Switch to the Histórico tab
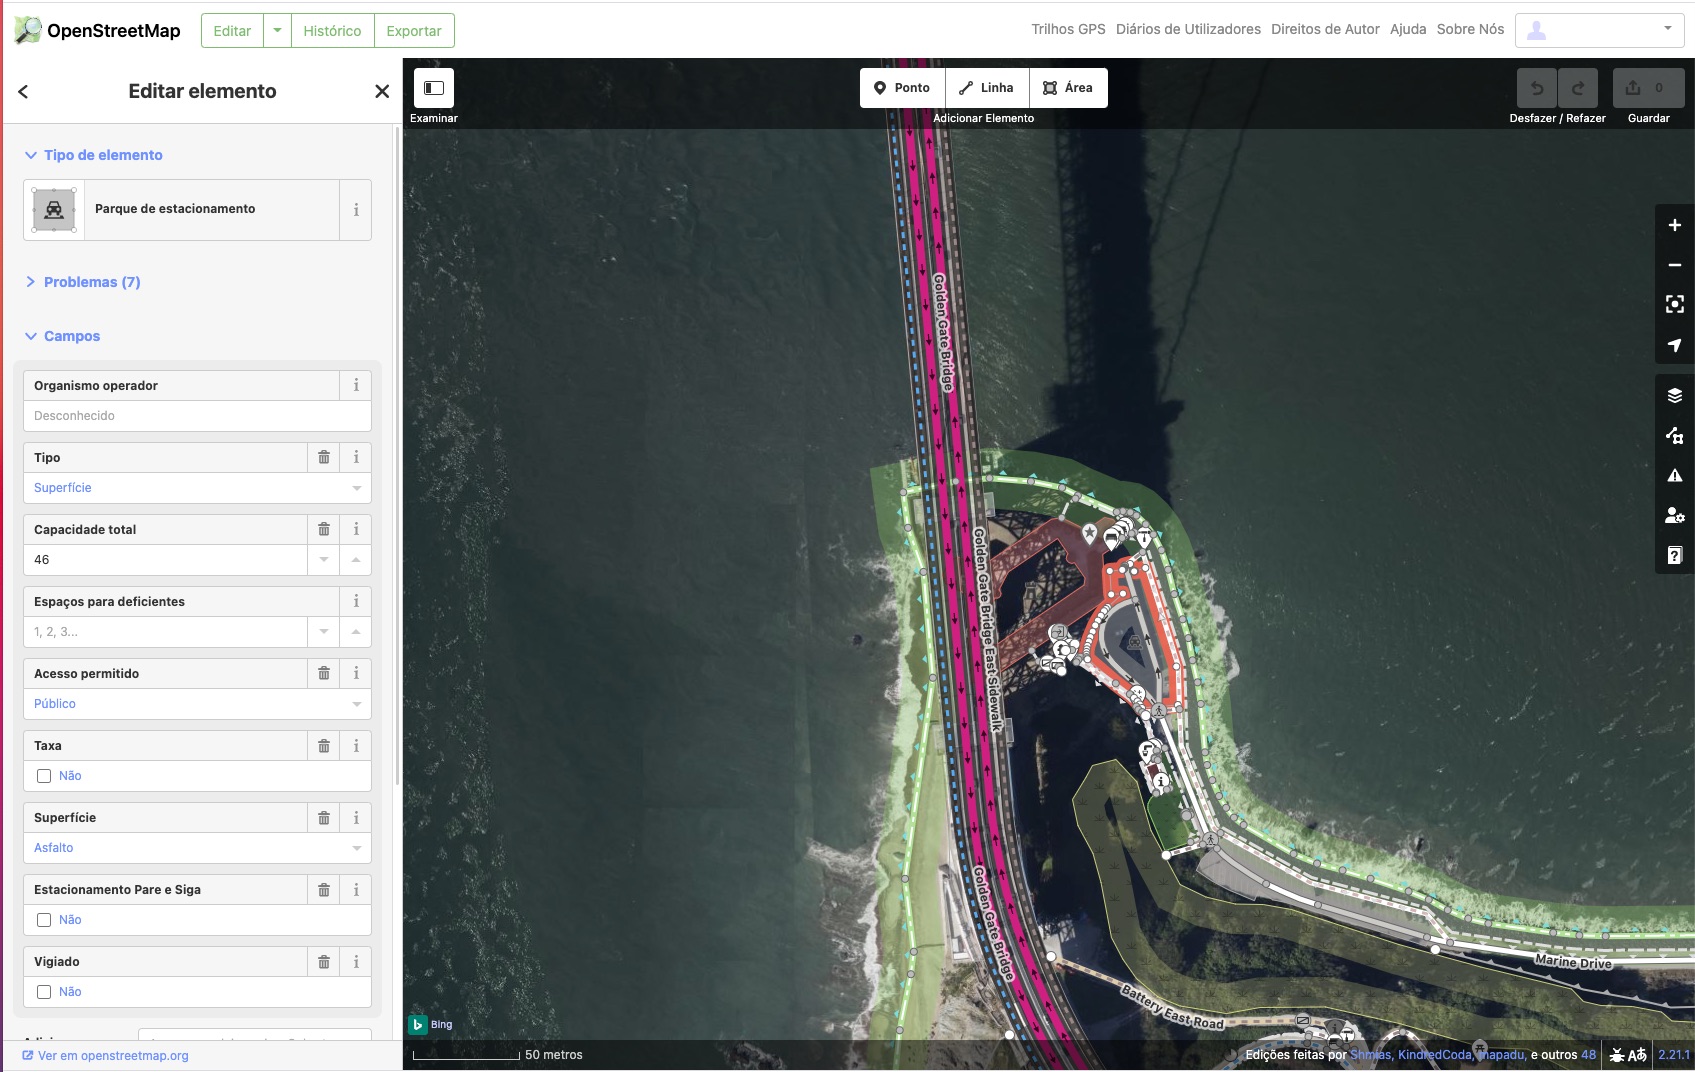Image resolution: width=1695 pixels, height=1072 pixels. pos(332,31)
